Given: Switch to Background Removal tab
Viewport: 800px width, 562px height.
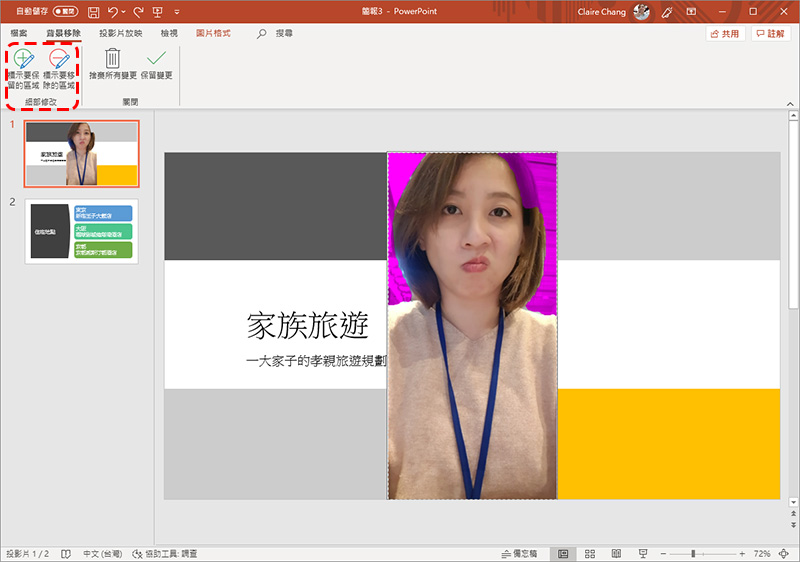Looking at the screenshot, I should pos(64,33).
